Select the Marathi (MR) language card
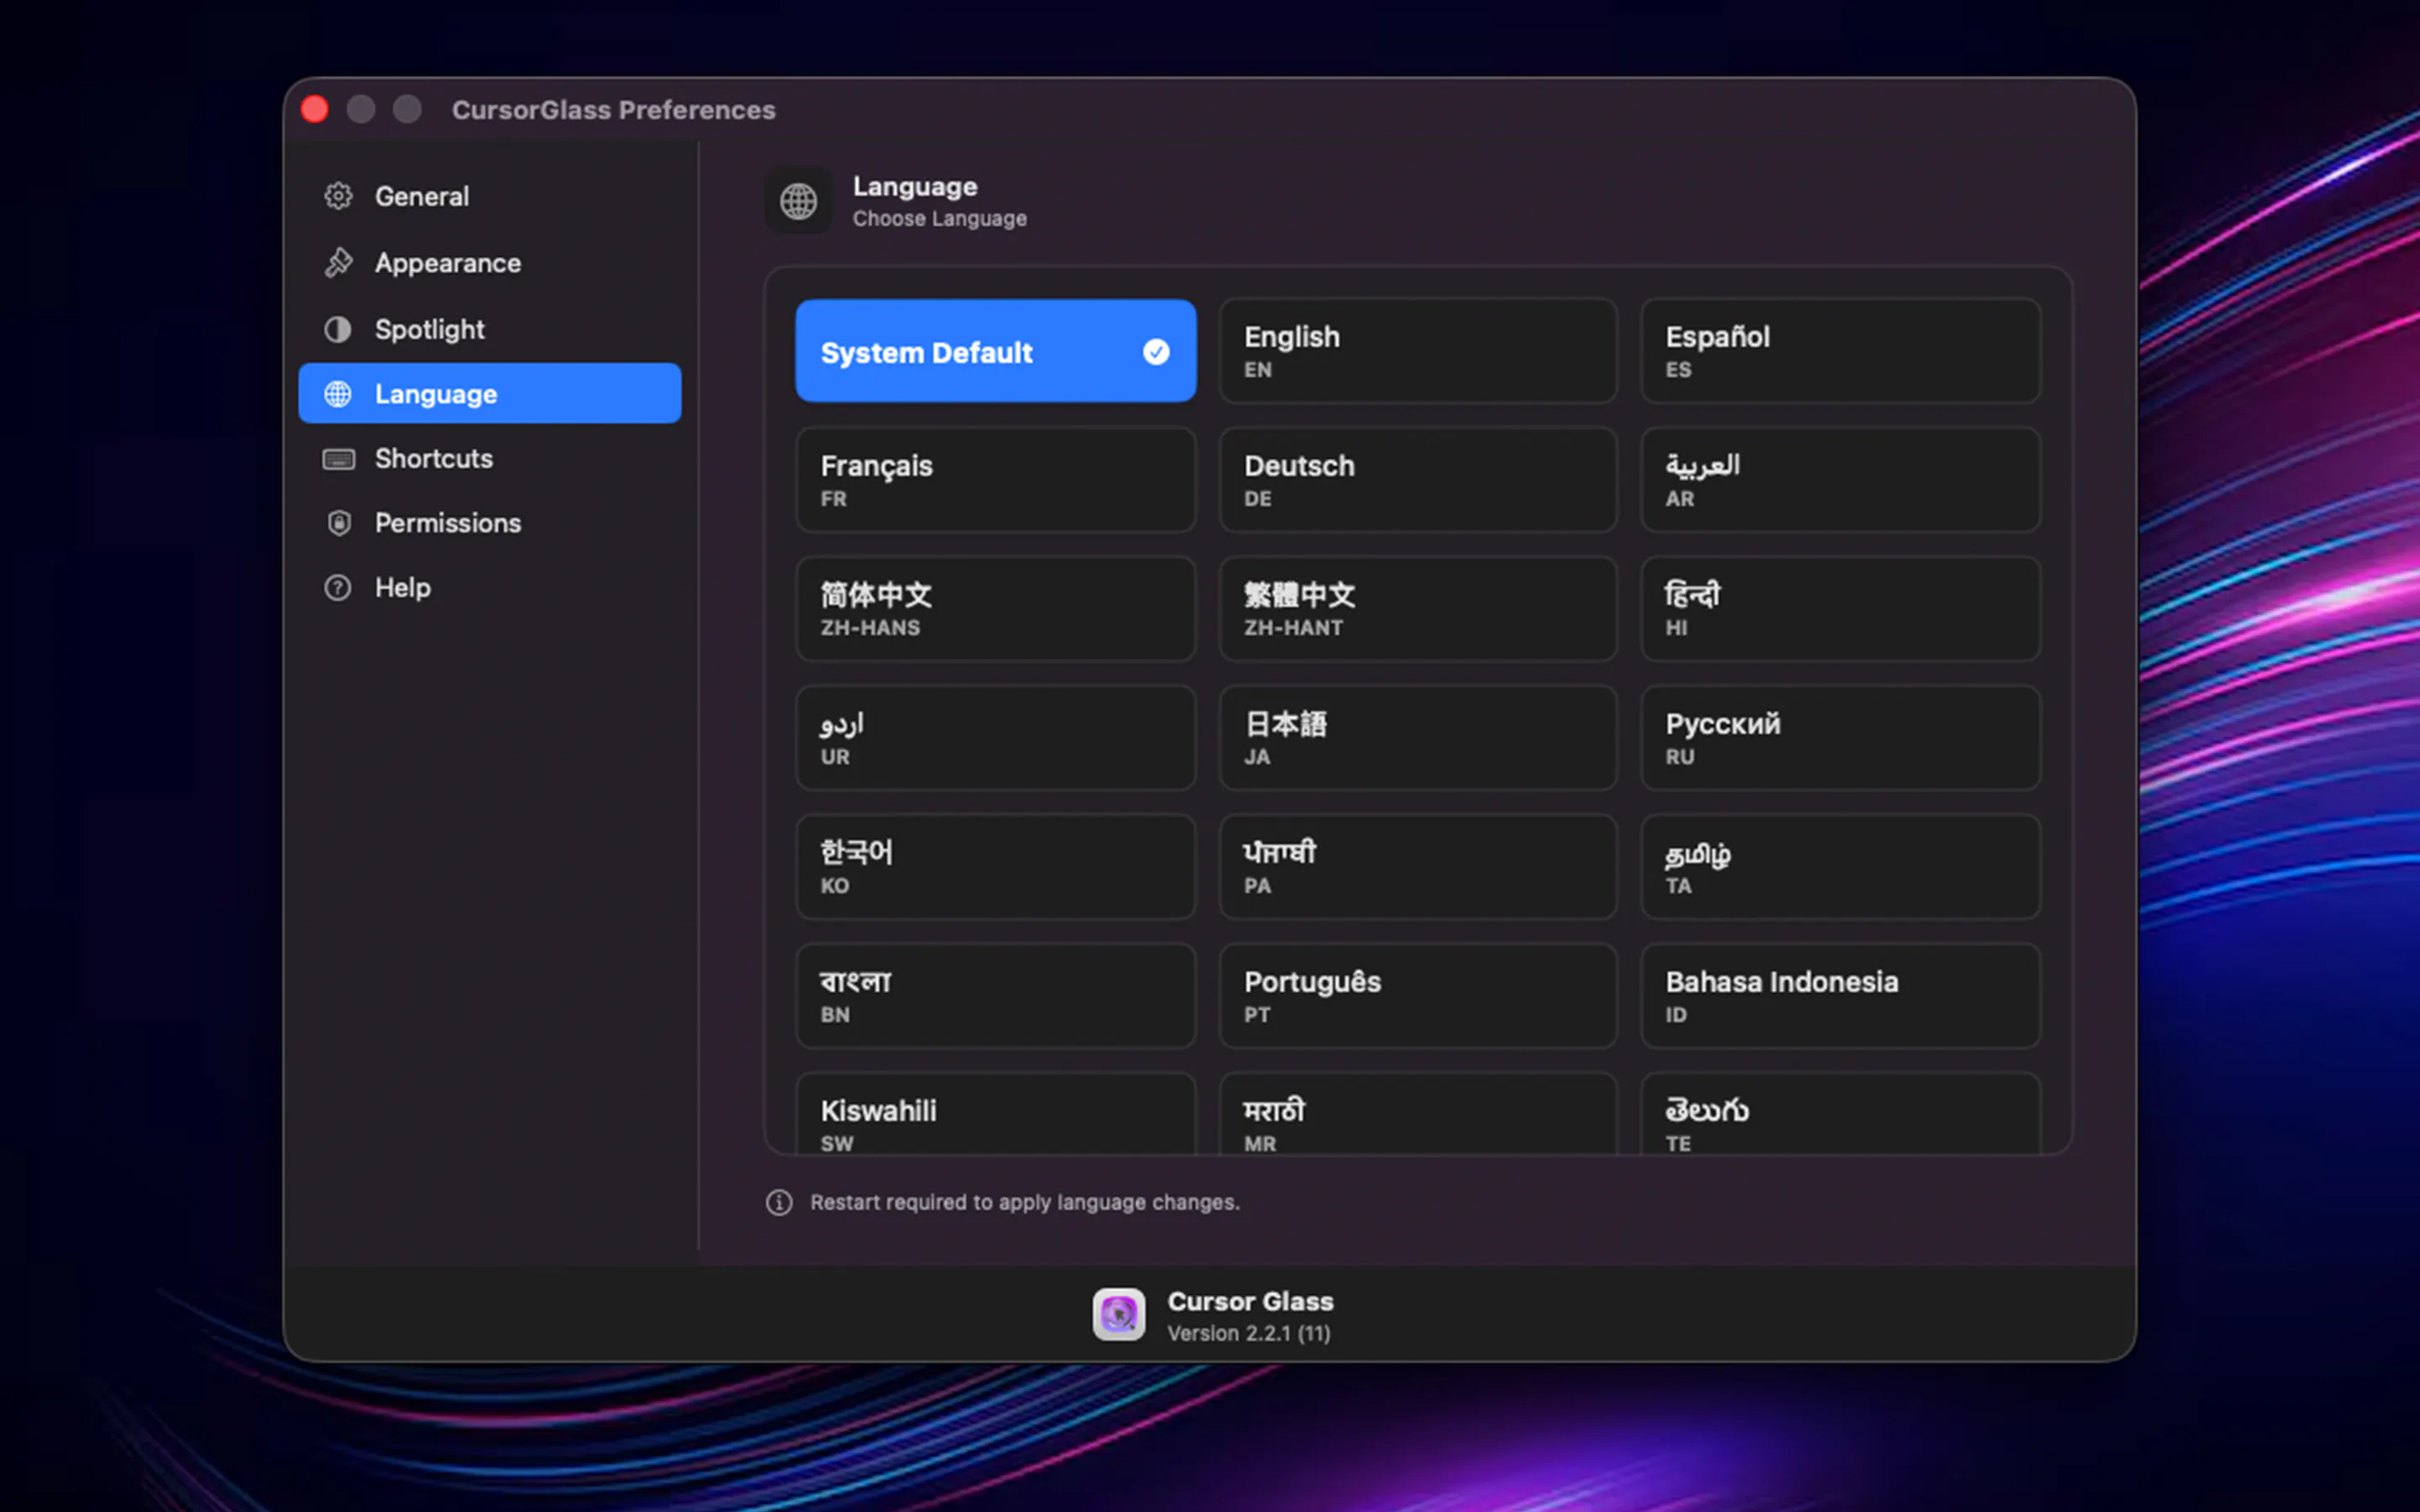 pyautogui.click(x=1418, y=1114)
